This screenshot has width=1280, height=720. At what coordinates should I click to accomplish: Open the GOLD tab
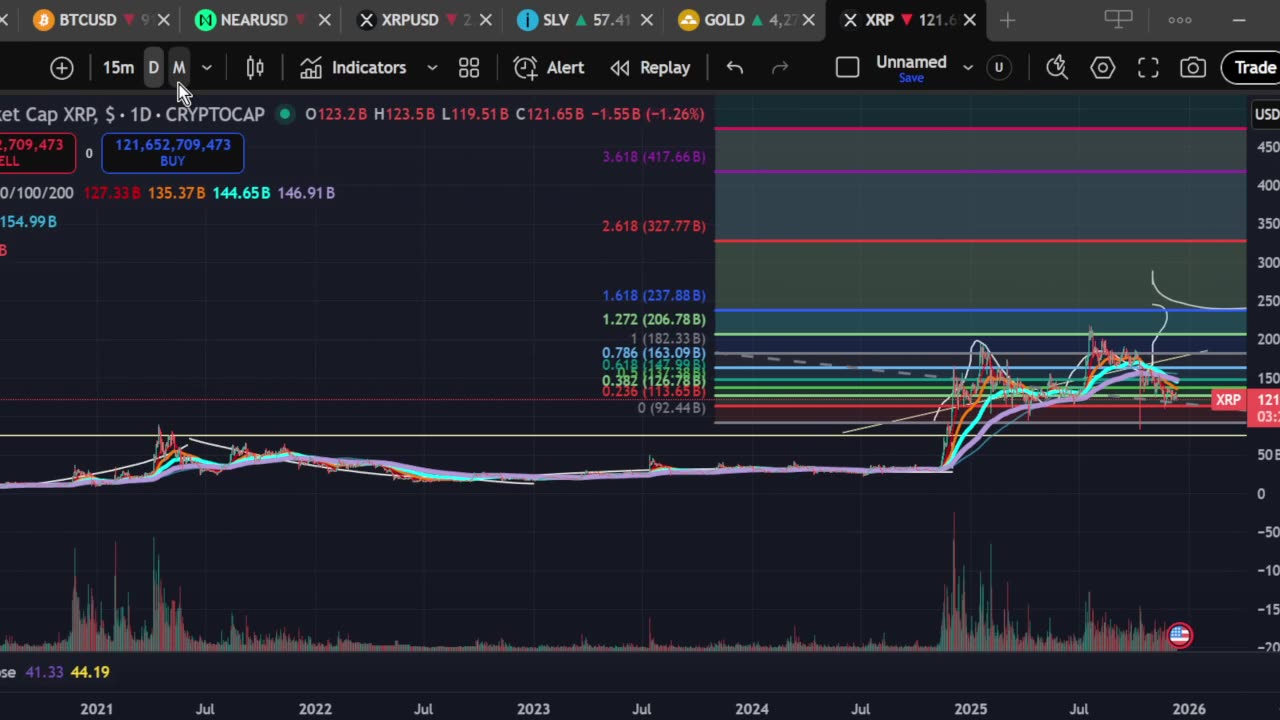pos(736,20)
